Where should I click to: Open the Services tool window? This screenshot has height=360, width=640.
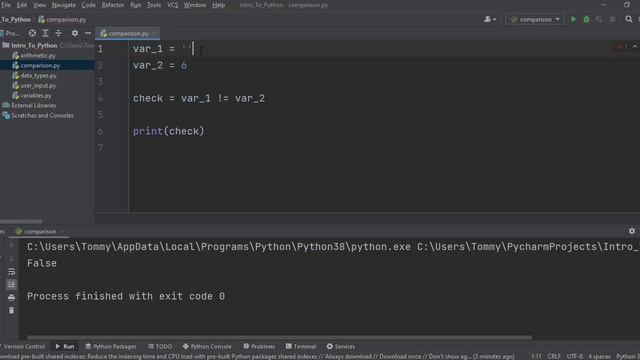pyautogui.click(x=341, y=346)
